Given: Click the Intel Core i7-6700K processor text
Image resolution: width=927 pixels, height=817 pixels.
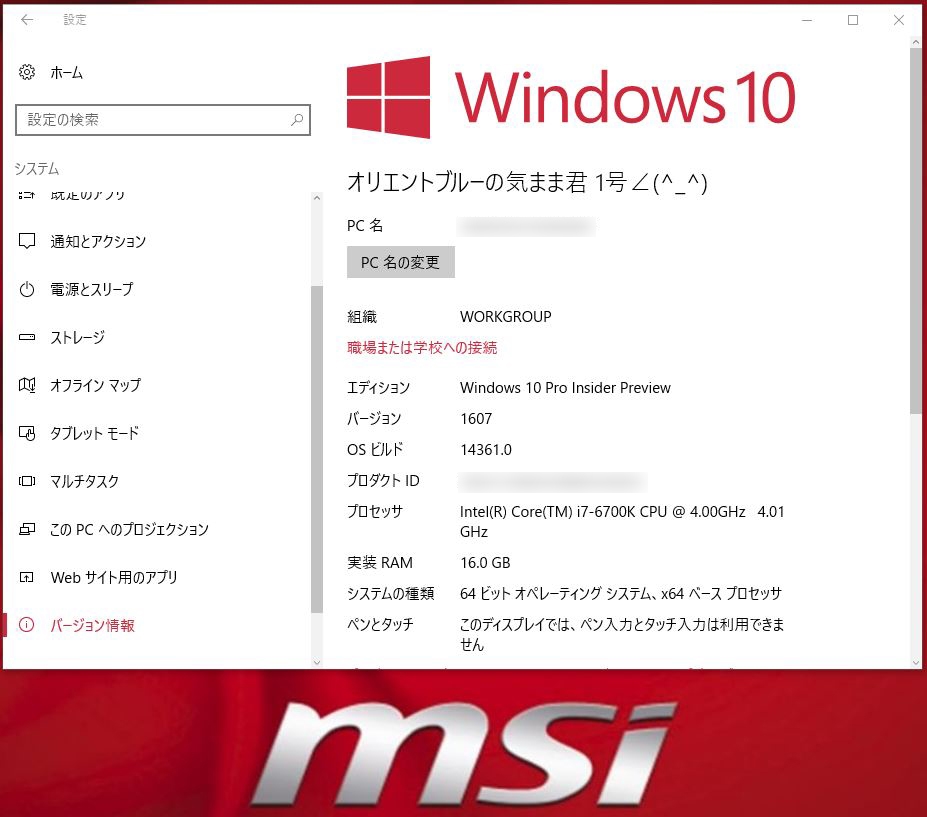Looking at the screenshot, I should click(x=622, y=521).
